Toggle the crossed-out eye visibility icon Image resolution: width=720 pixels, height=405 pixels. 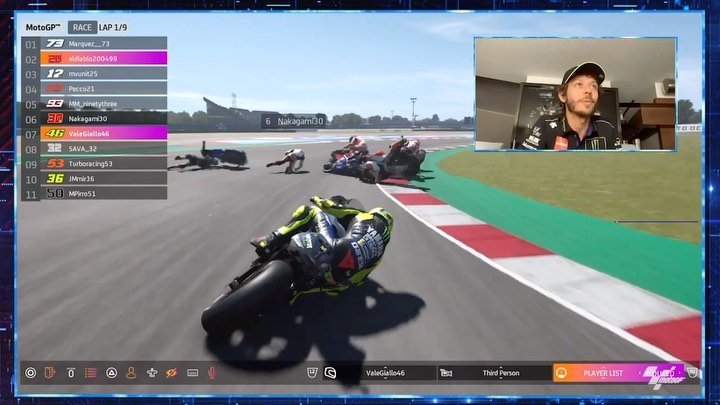click(x=171, y=373)
